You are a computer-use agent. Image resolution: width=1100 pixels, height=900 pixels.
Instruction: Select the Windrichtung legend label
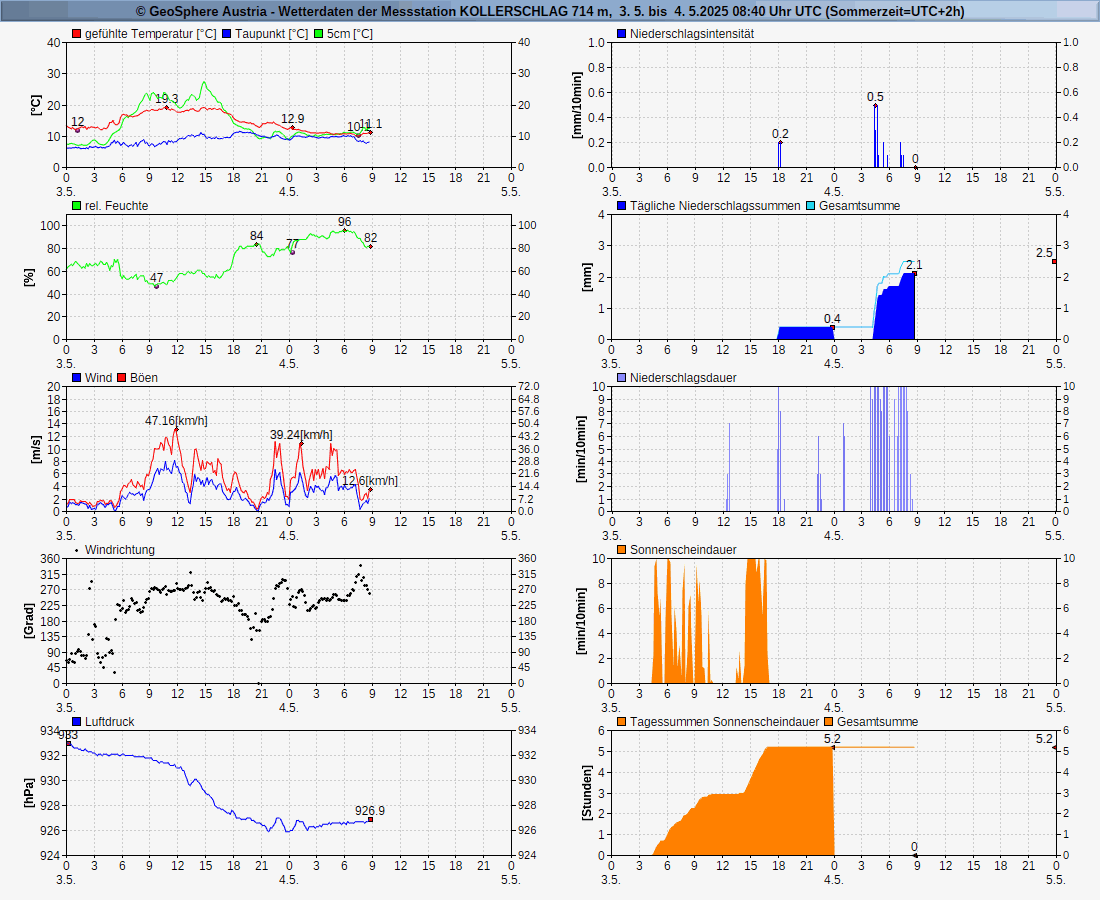click(x=120, y=549)
